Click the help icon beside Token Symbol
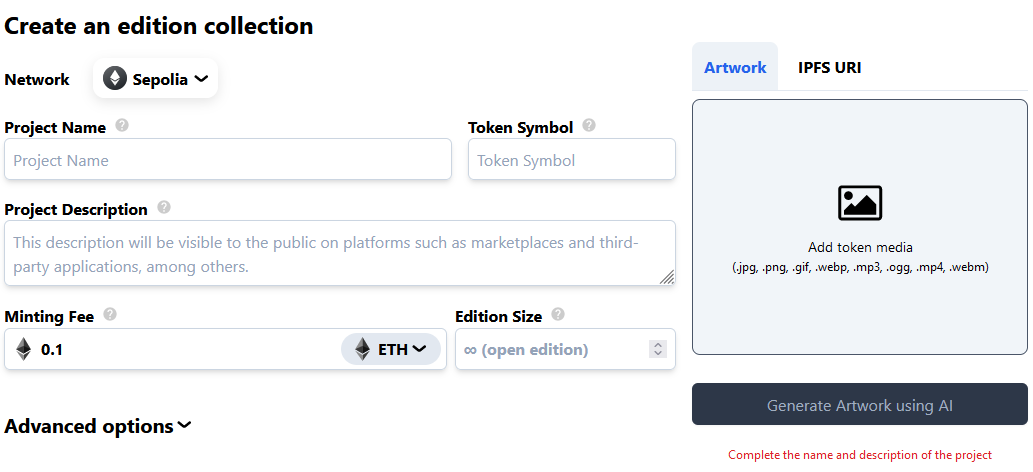The height and width of the screenshot is (472, 1033). [x=589, y=126]
